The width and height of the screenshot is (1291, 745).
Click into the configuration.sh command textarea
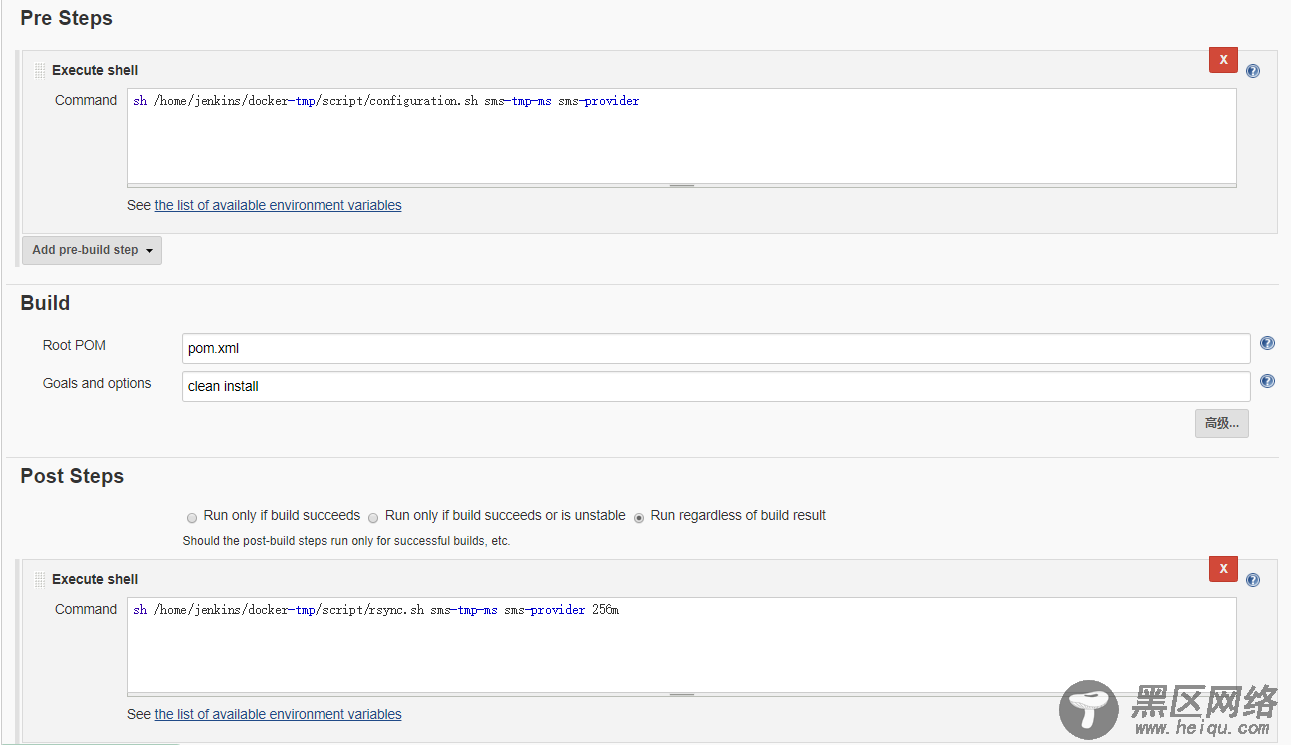coord(682,135)
